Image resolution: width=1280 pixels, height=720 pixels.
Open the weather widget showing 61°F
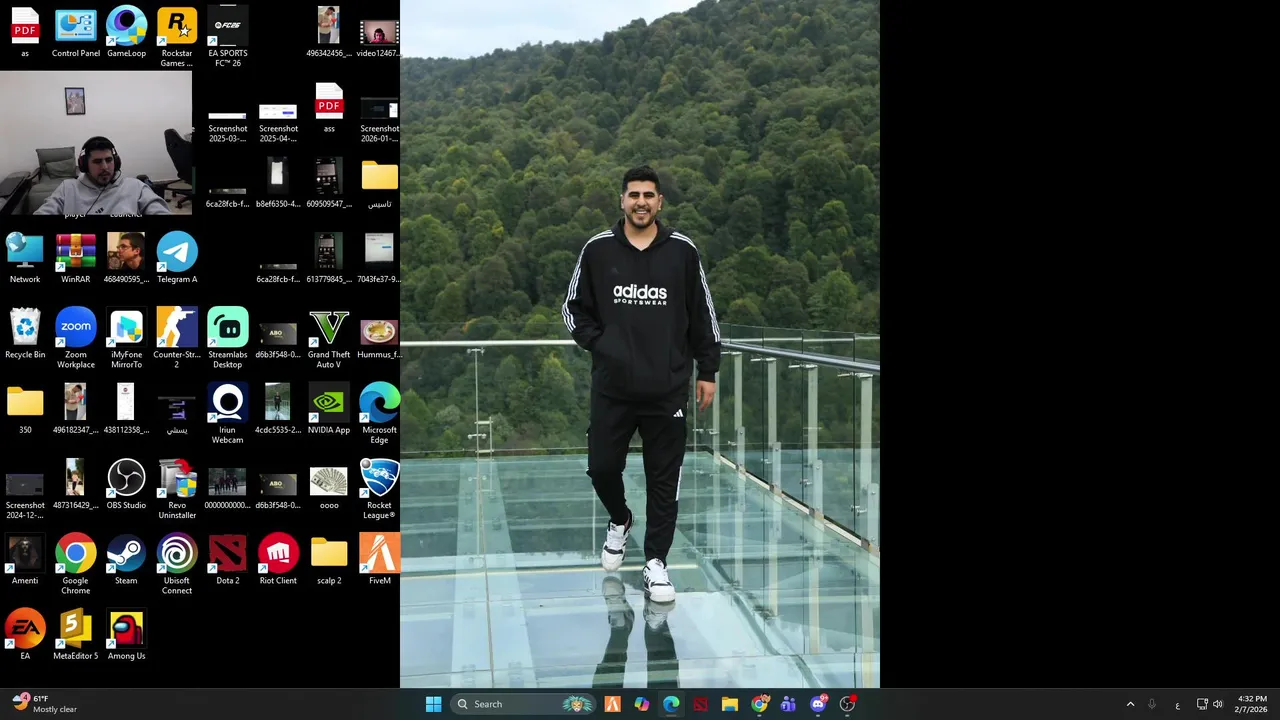44,704
